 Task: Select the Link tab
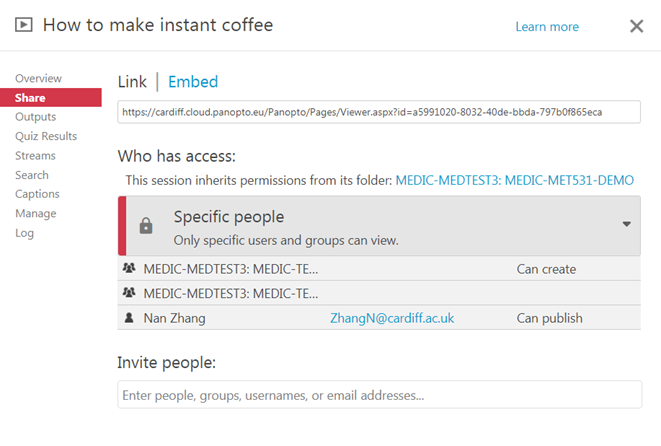132,82
